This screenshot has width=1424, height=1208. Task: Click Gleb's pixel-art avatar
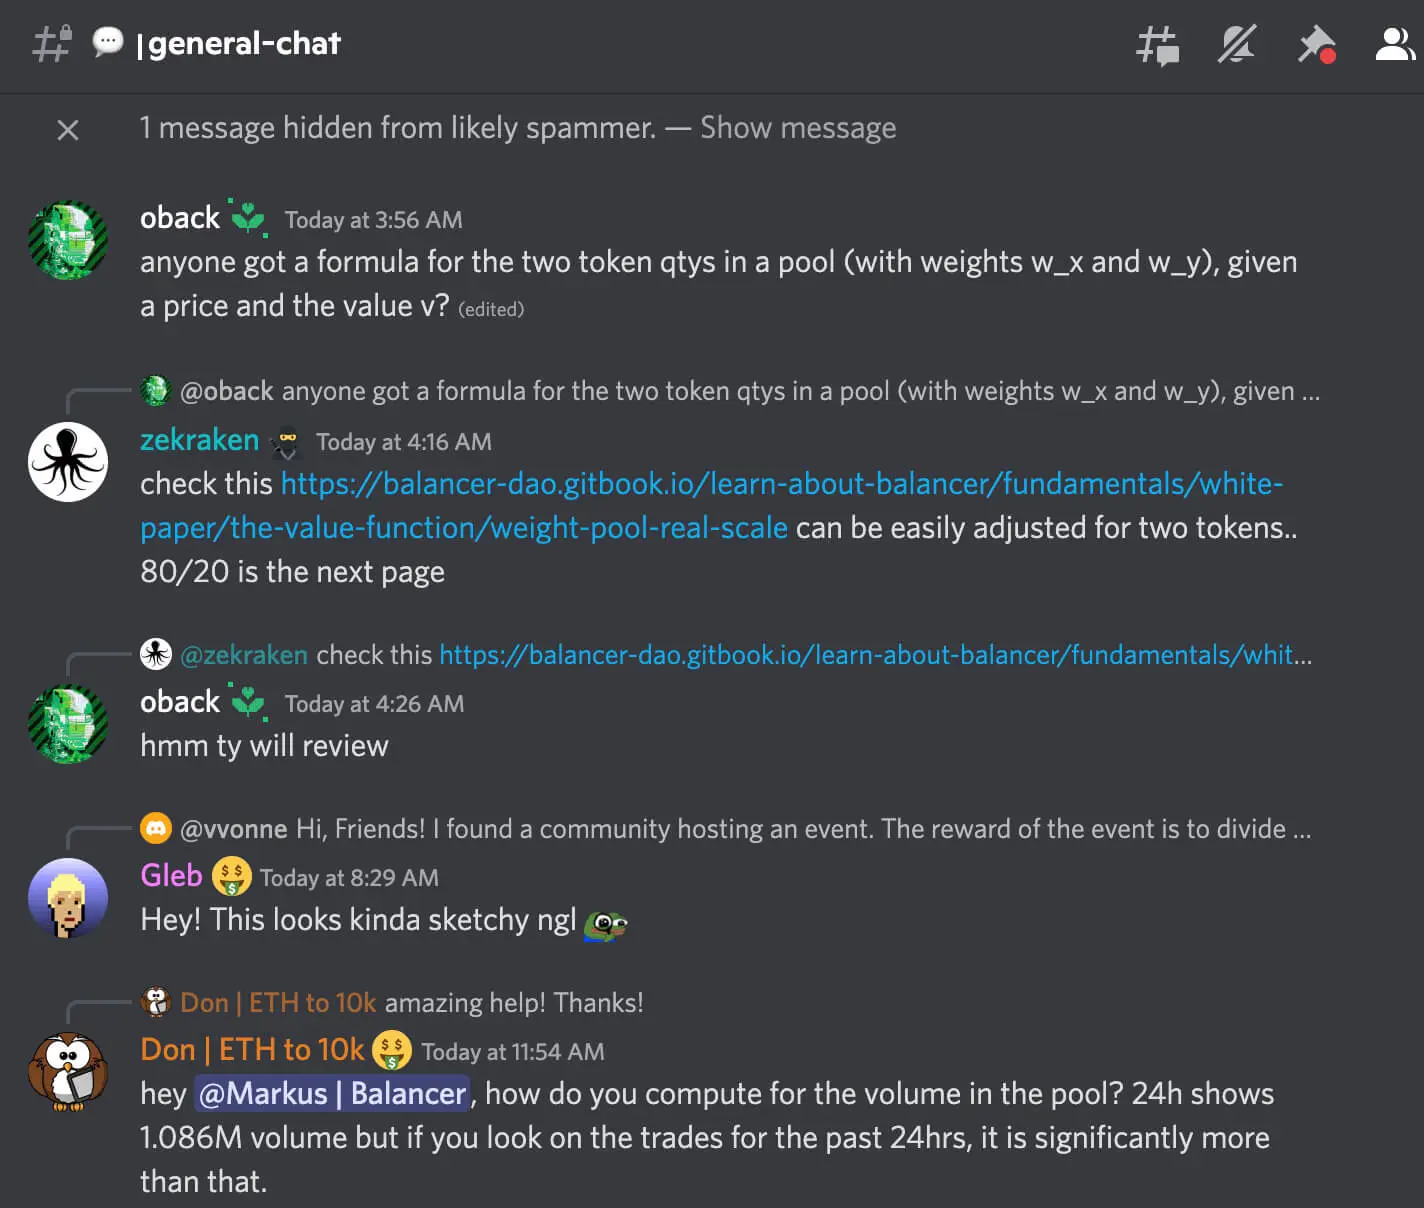(67, 898)
